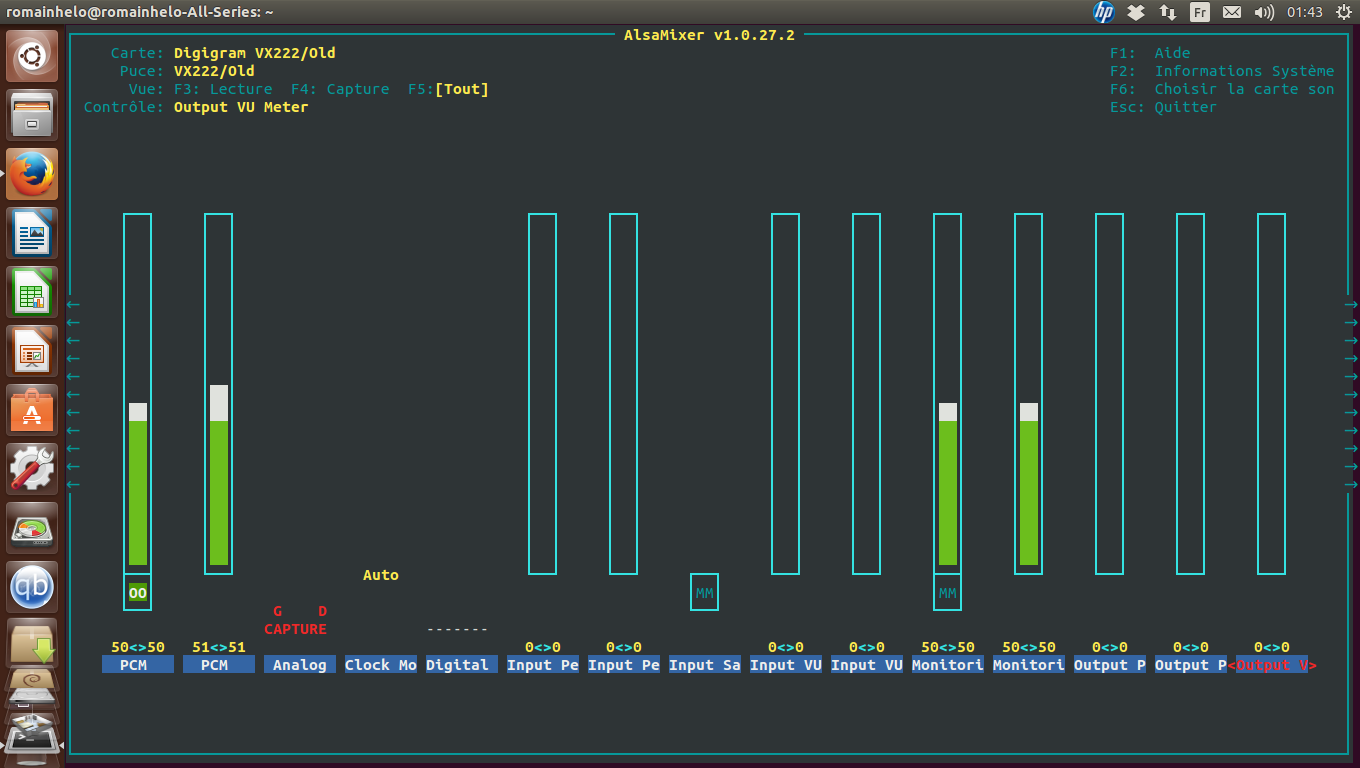
Task: Click the romainhelo@romainhelo-All-Series window title
Action: pyautogui.click(x=140, y=12)
